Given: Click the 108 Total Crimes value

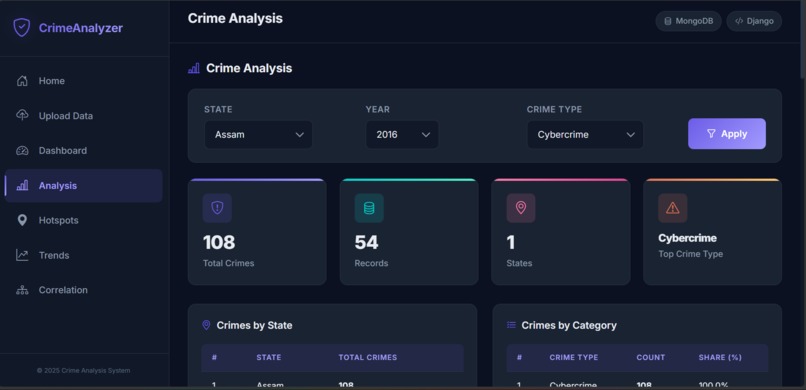Looking at the screenshot, I should pos(219,242).
